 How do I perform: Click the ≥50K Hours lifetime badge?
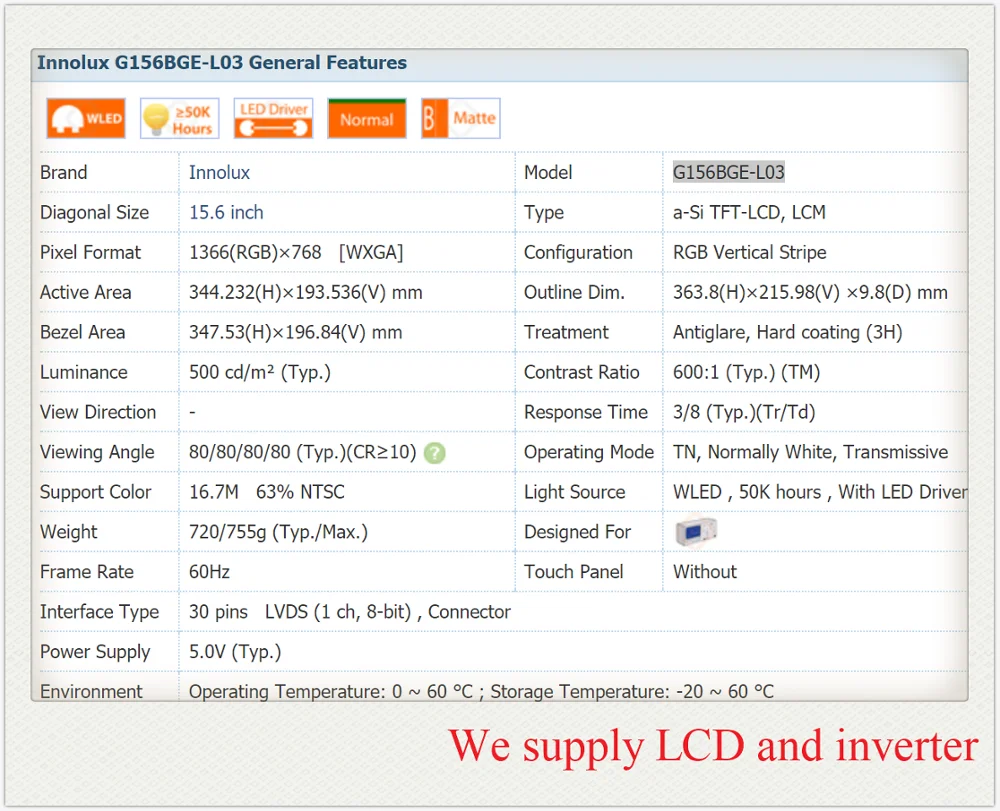pyautogui.click(x=180, y=118)
